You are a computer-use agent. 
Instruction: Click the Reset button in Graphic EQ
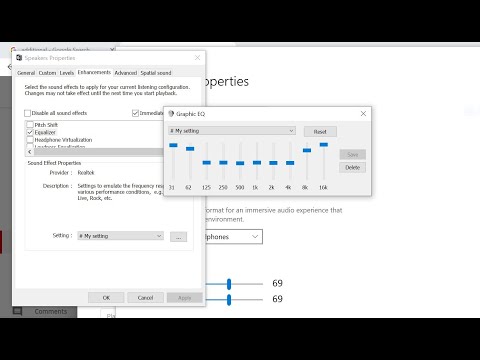point(320,132)
